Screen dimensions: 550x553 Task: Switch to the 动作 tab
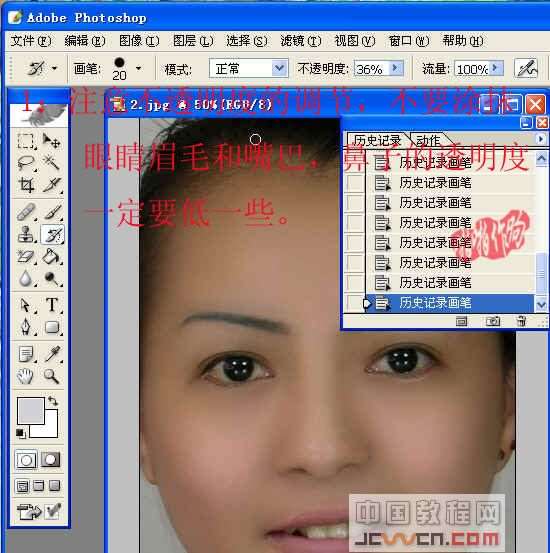428,141
